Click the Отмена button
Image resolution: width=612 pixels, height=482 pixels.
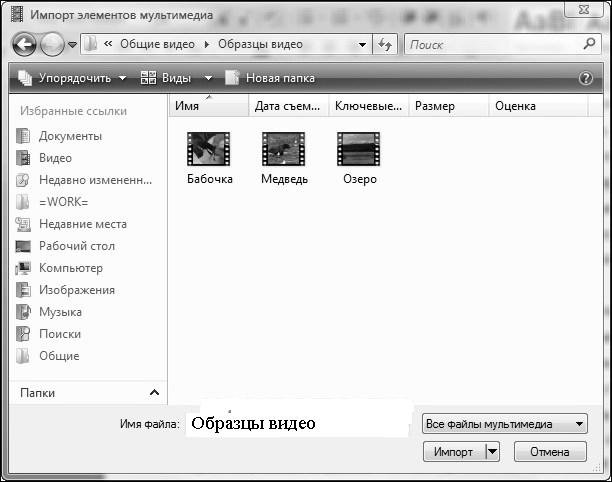(549, 452)
